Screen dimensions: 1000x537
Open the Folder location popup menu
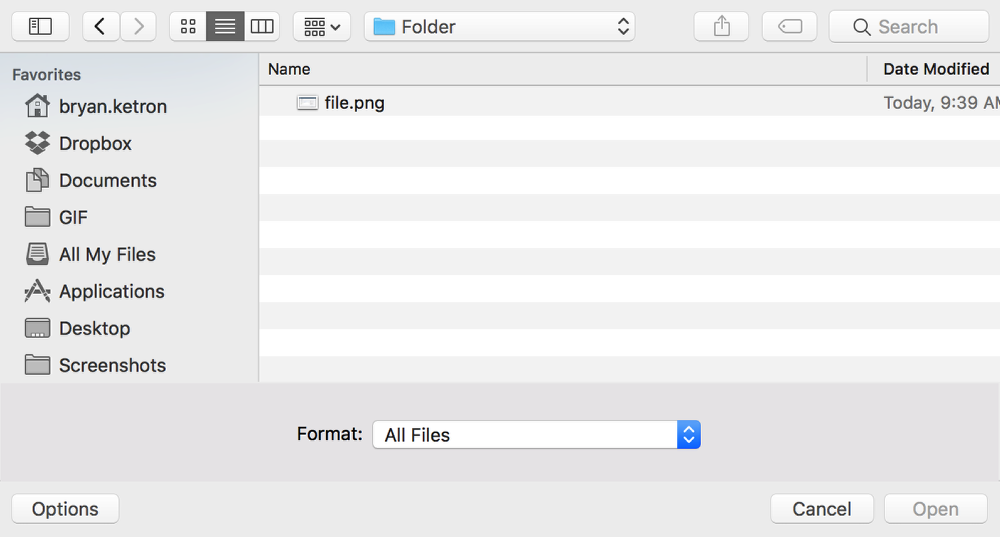point(499,26)
